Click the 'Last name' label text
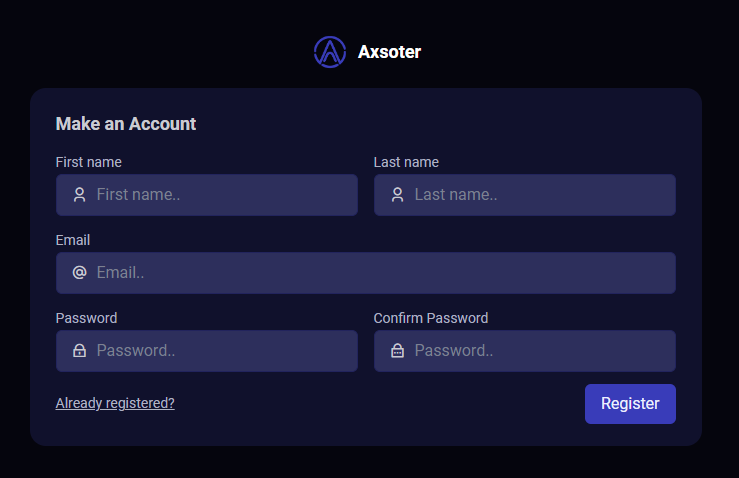Image resolution: width=739 pixels, height=478 pixels. pyautogui.click(x=406, y=162)
